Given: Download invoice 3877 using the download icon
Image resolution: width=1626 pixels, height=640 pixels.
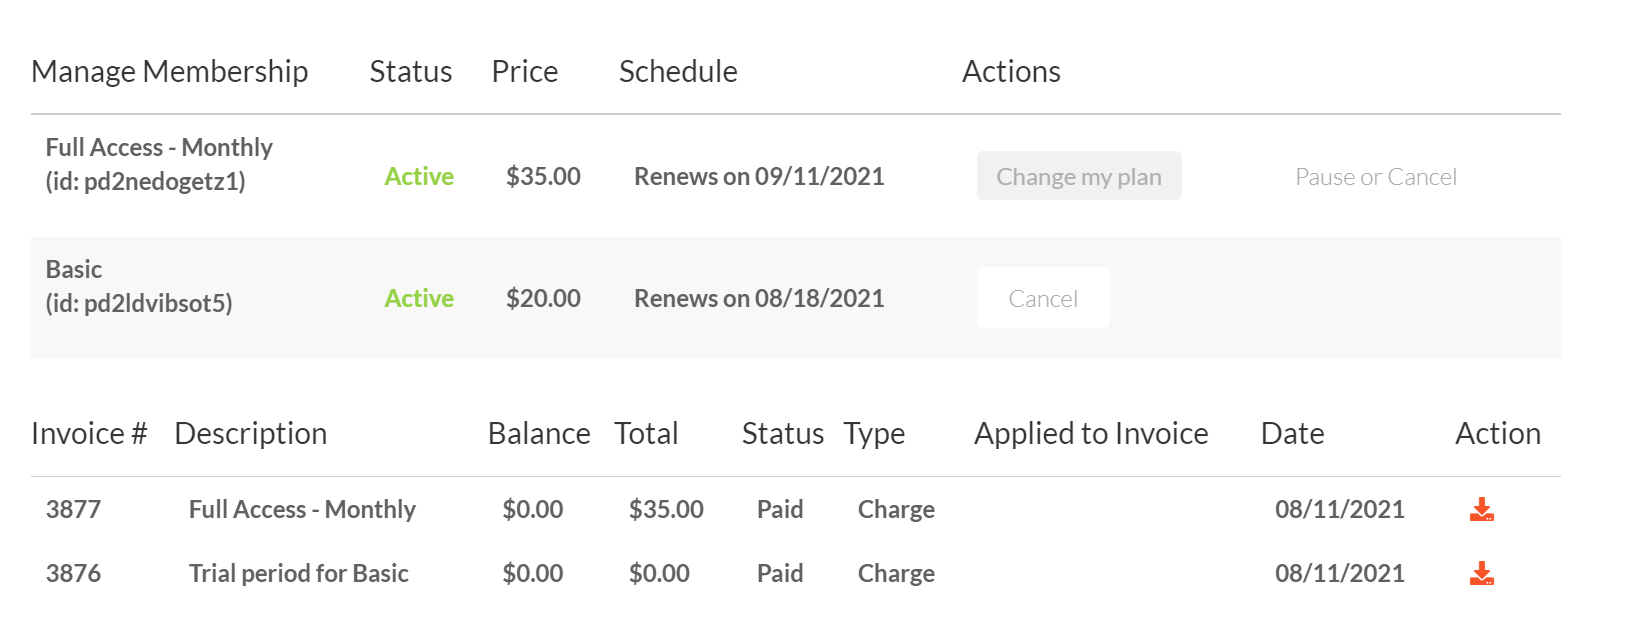Looking at the screenshot, I should tap(1481, 510).
